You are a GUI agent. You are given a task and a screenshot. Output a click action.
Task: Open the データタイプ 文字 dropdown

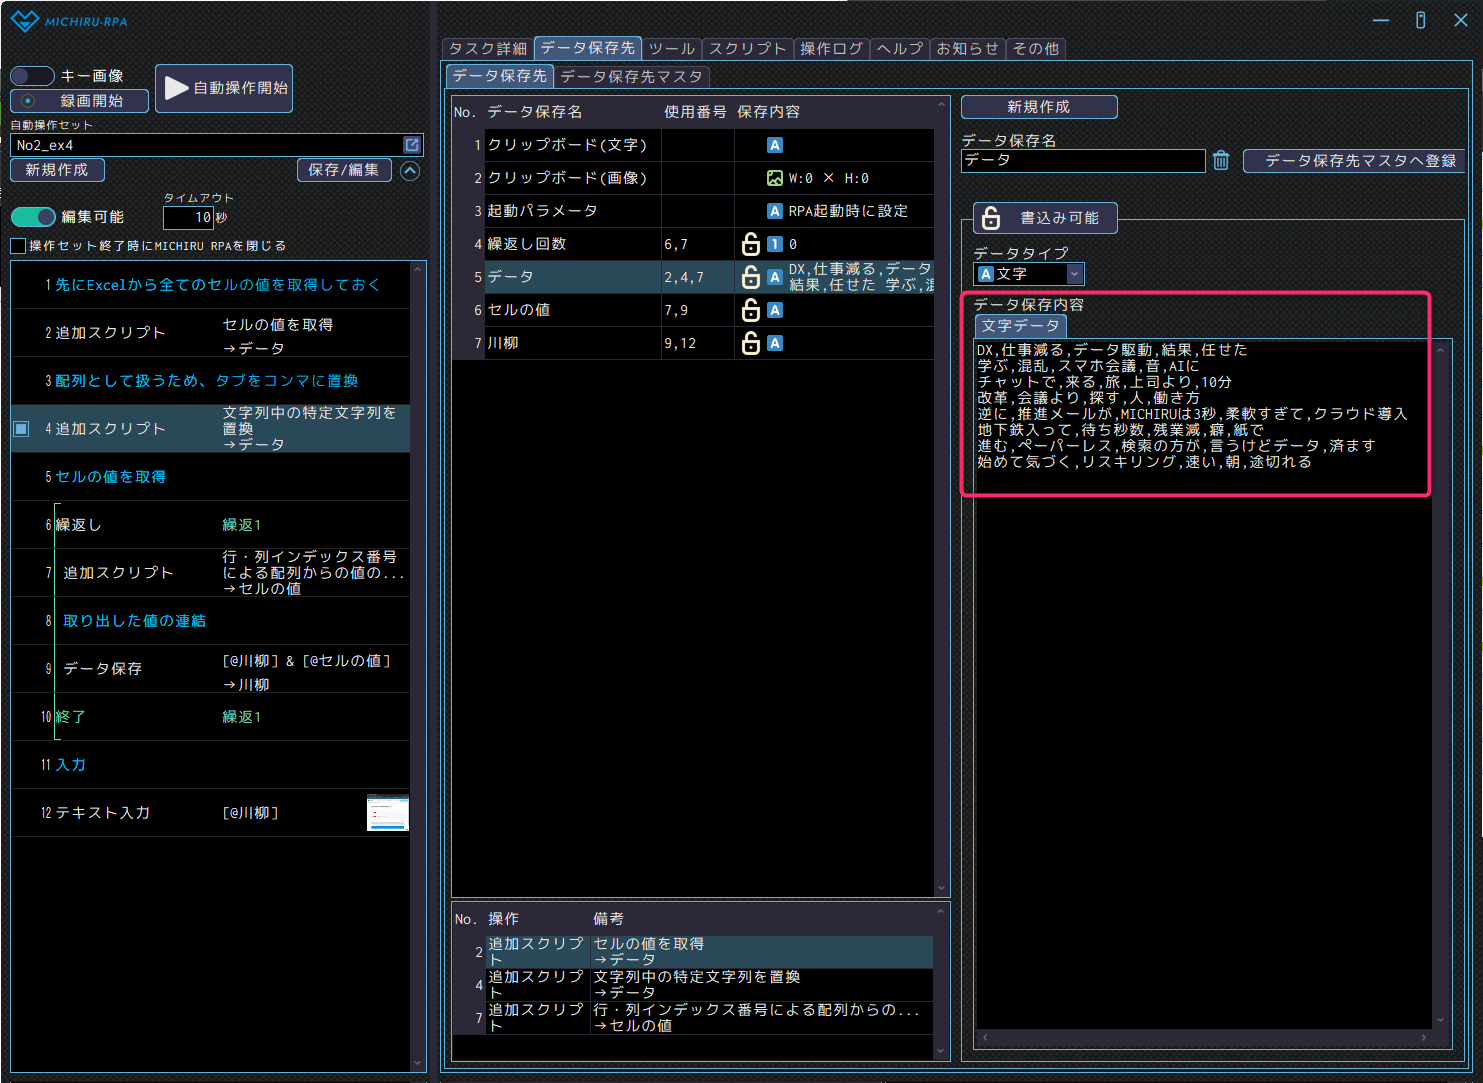click(1074, 274)
